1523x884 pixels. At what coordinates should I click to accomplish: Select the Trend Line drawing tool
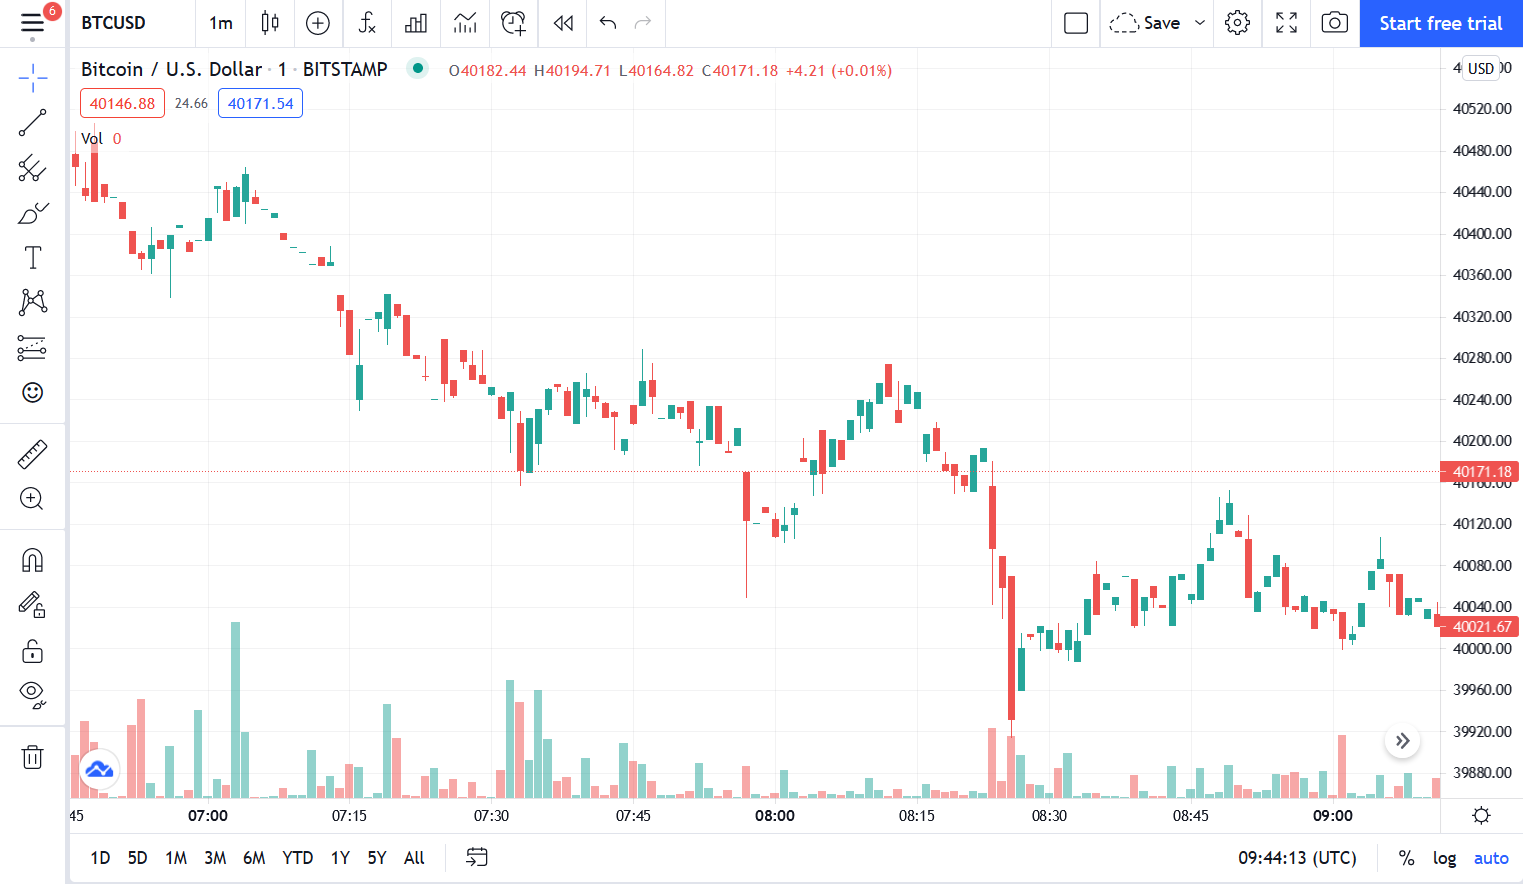[32, 122]
